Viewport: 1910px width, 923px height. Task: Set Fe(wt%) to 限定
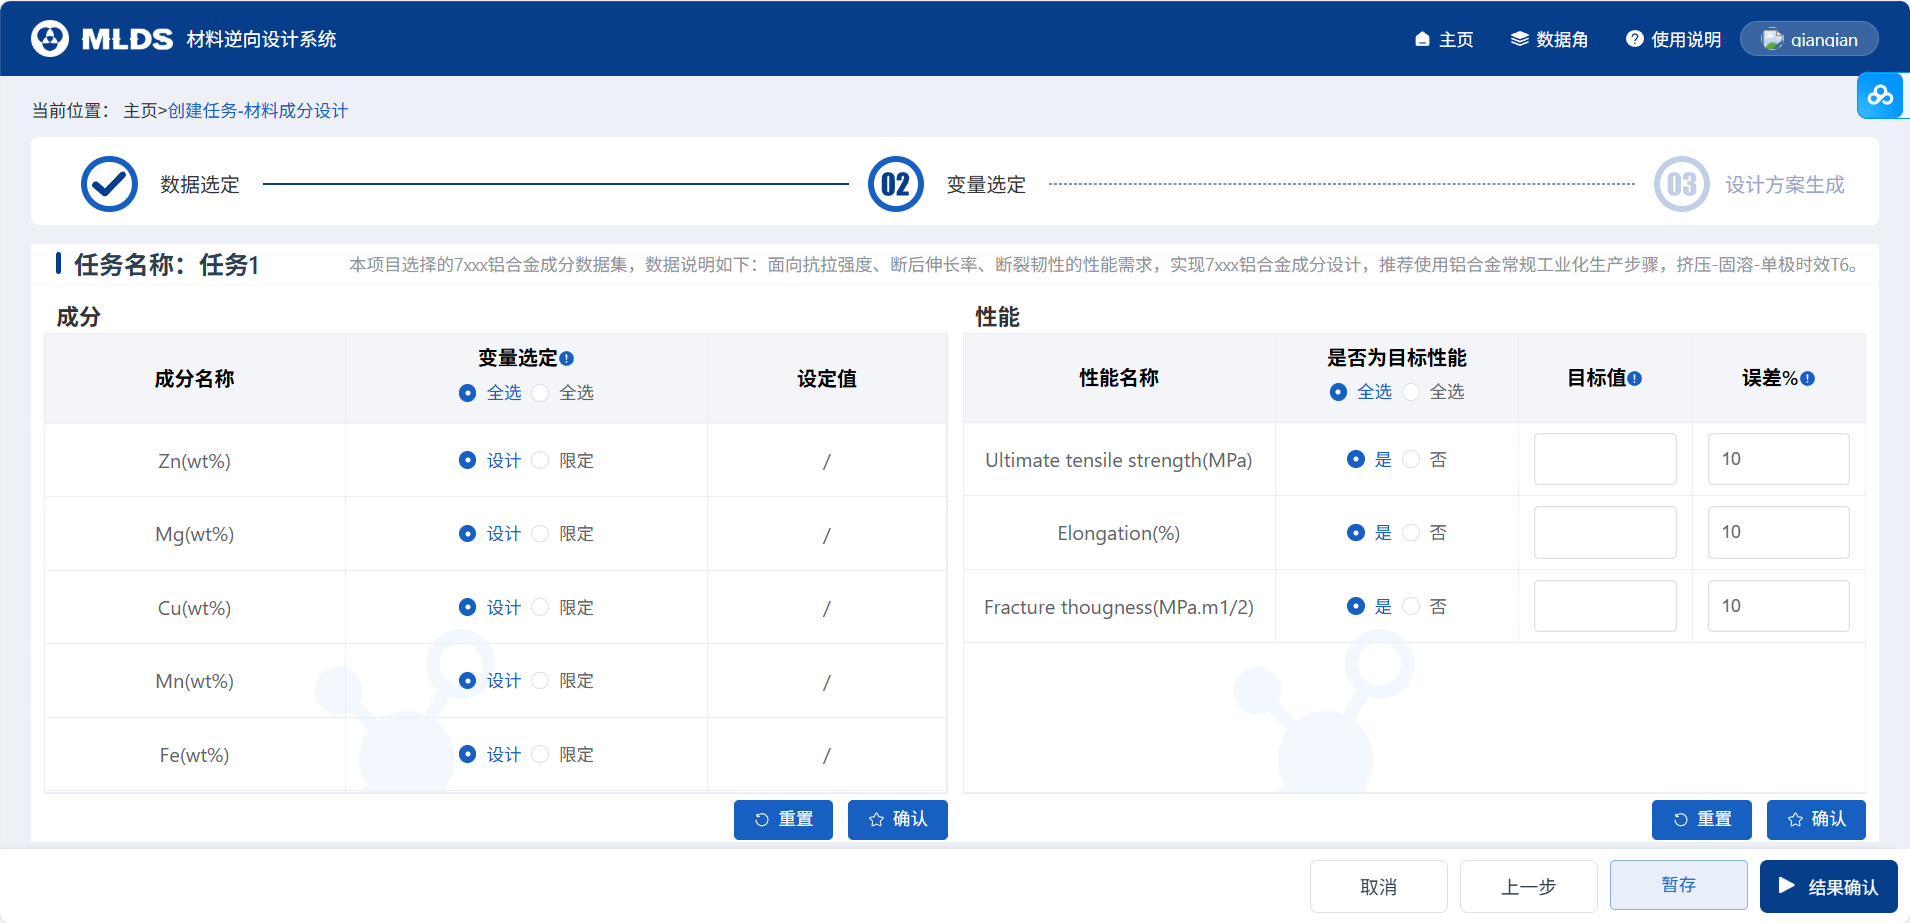(541, 754)
